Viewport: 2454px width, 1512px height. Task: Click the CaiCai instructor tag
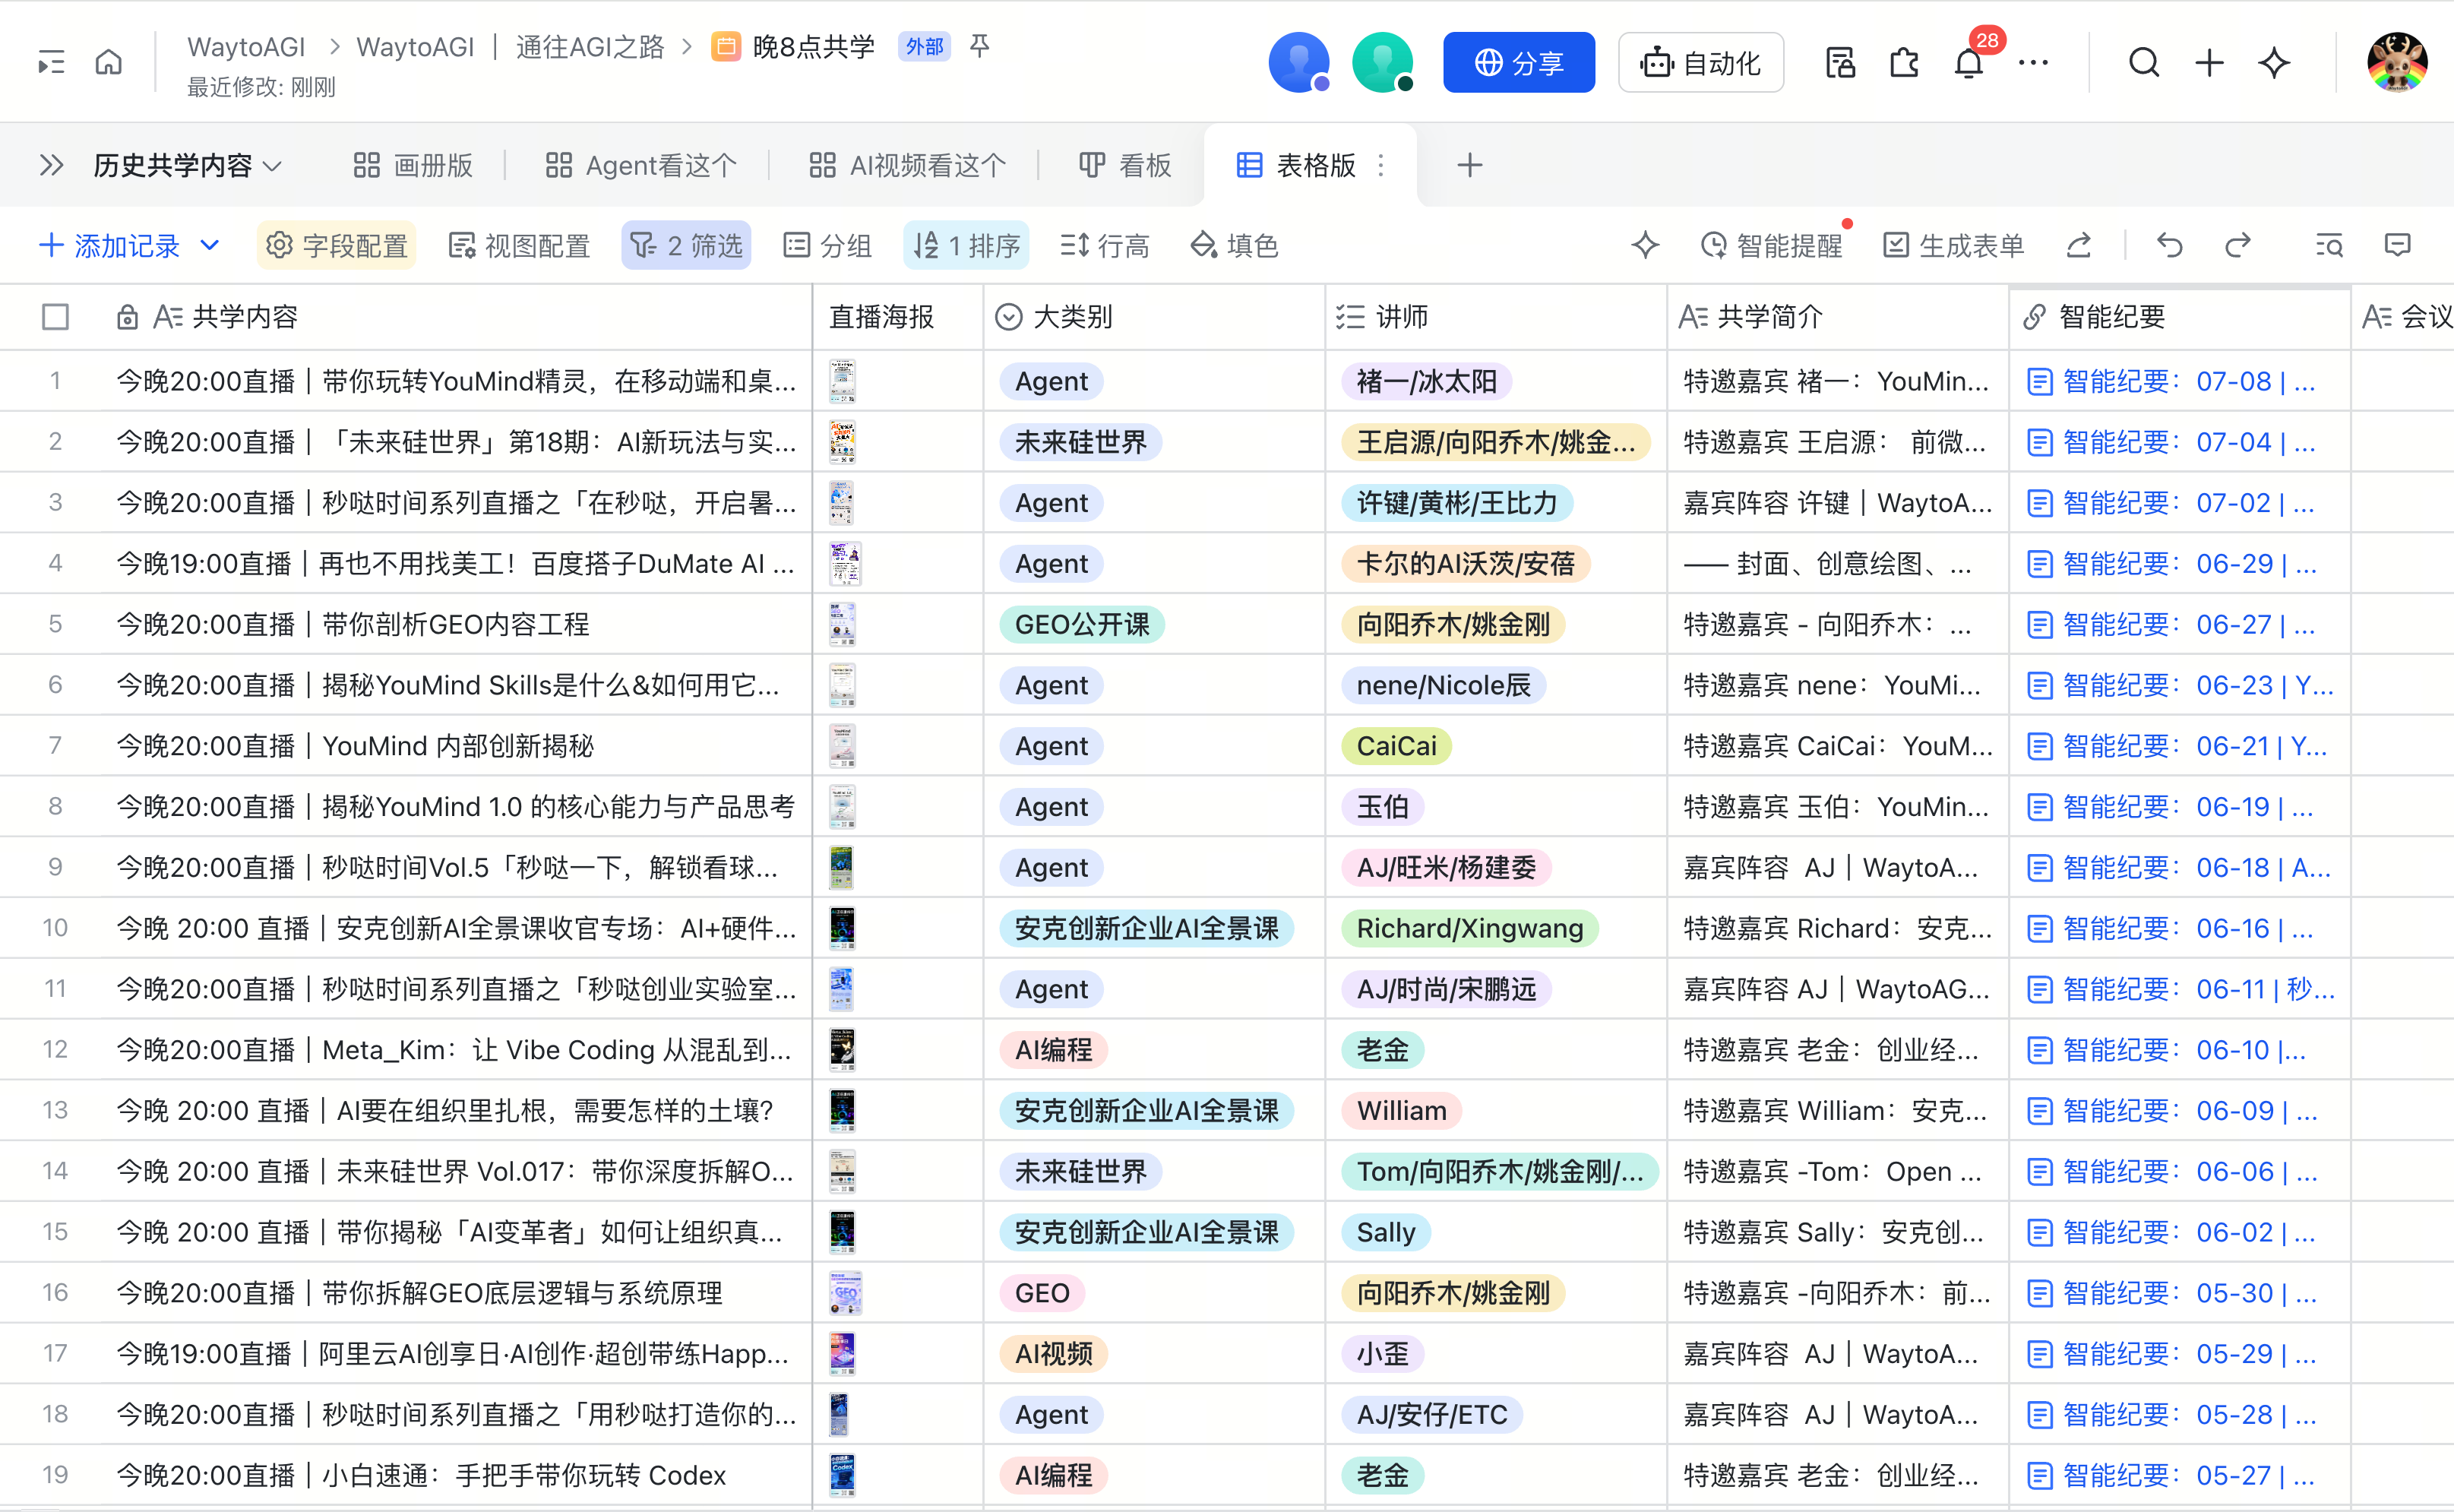click(x=1396, y=746)
